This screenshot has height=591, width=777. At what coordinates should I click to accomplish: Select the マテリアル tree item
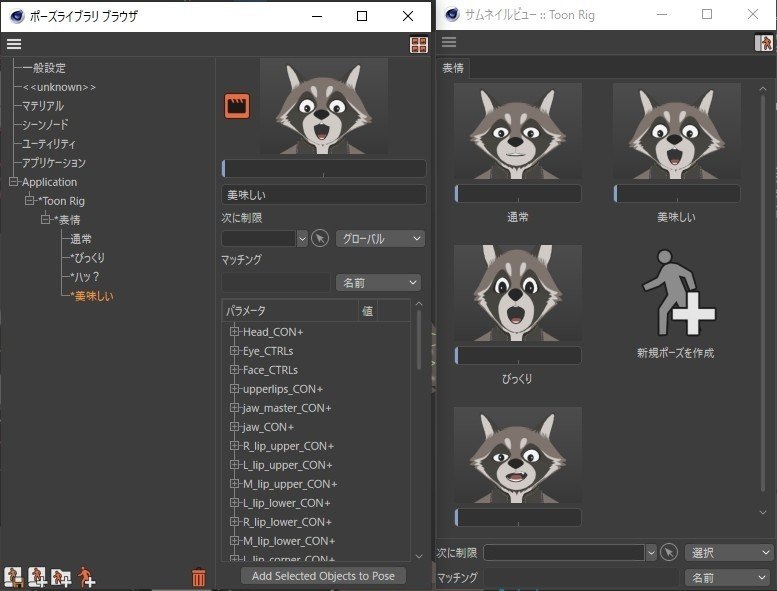coord(43,106)
